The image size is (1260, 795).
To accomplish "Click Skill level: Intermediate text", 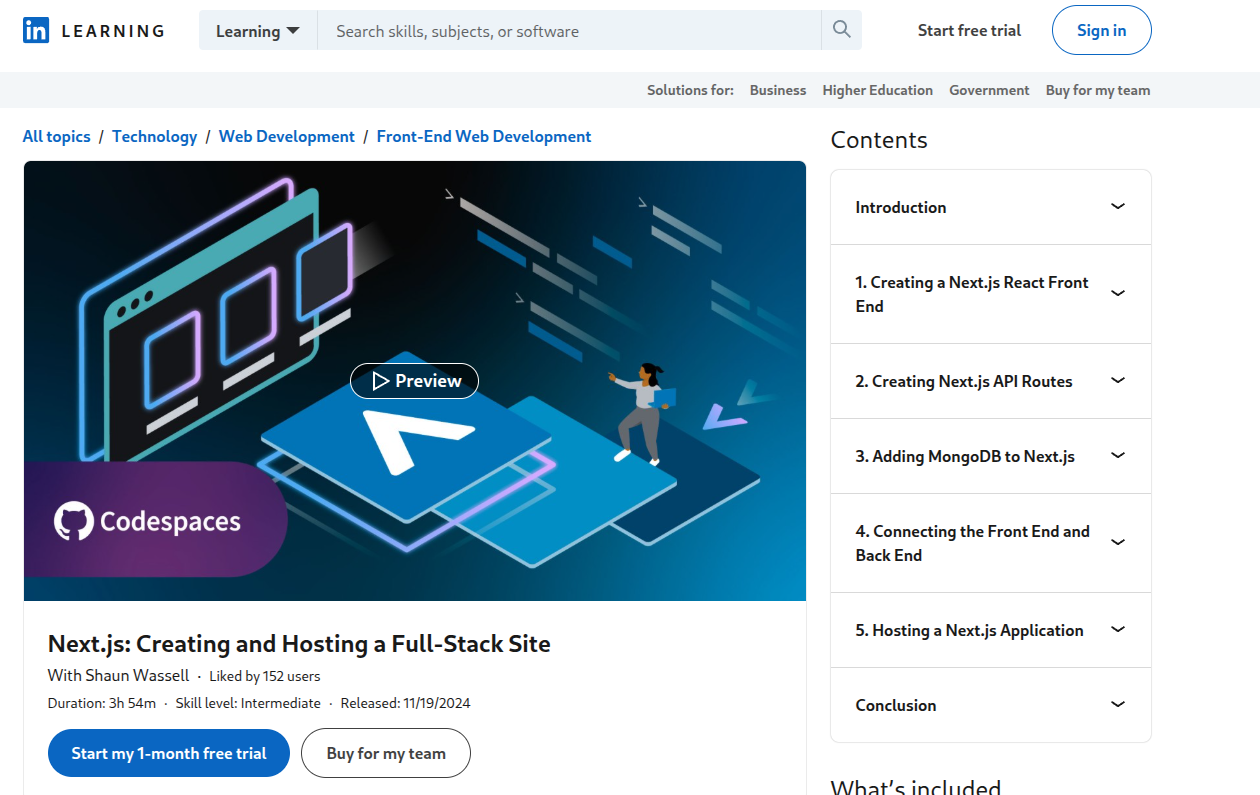I will point(248,703).
